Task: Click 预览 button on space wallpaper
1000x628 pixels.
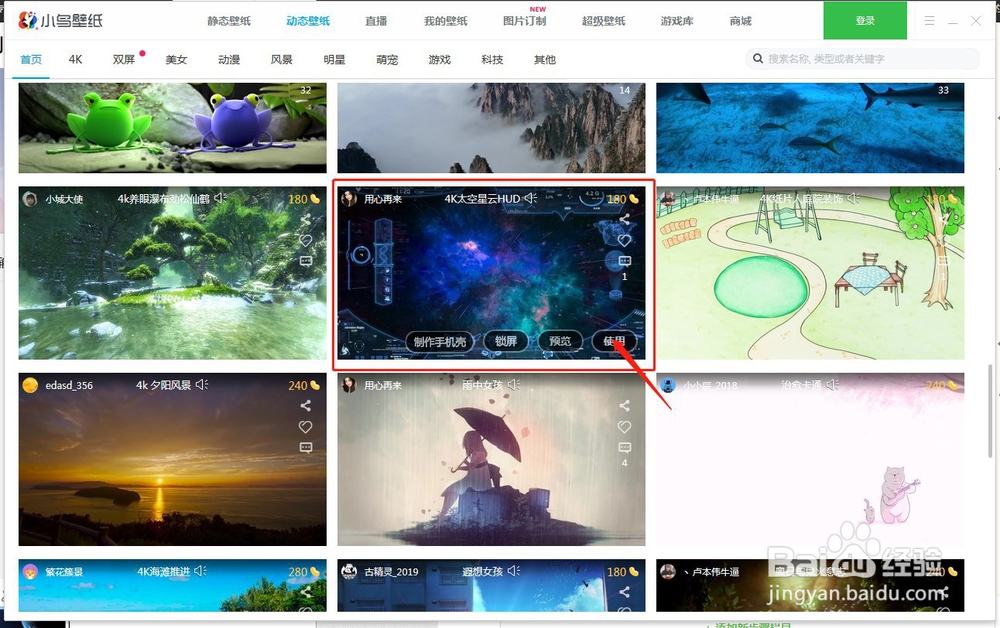Action: (x=561, y=341)
